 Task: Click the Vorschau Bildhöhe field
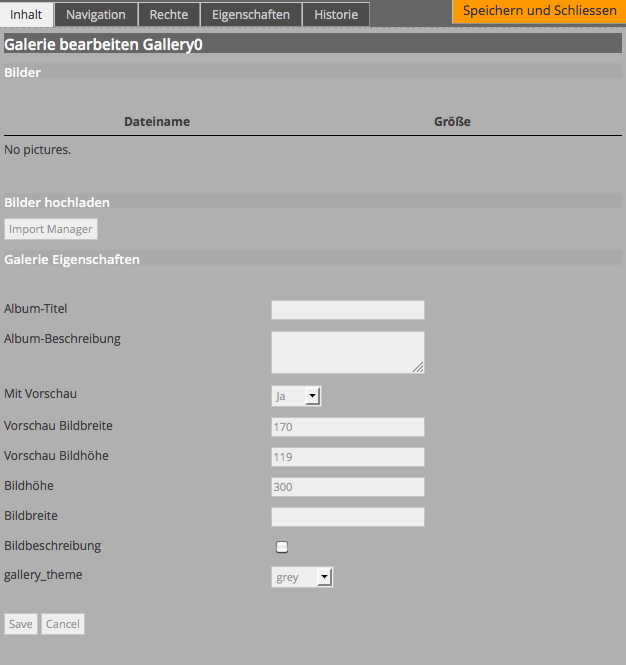(347, 457)
